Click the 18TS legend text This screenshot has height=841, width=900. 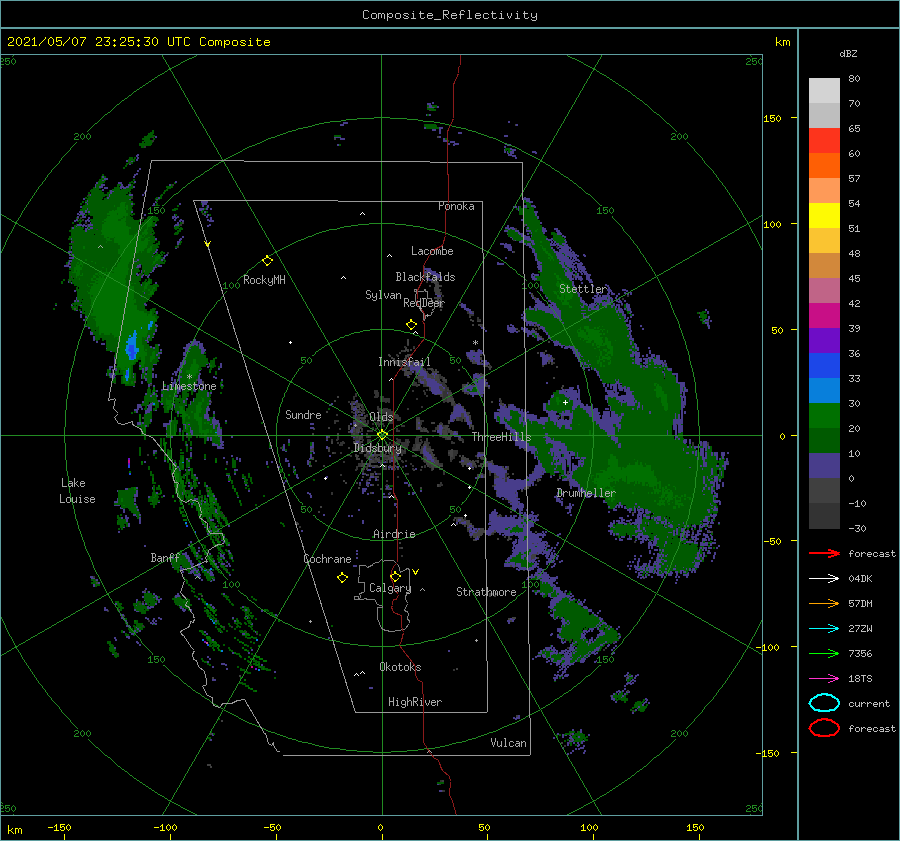[860, 679]
